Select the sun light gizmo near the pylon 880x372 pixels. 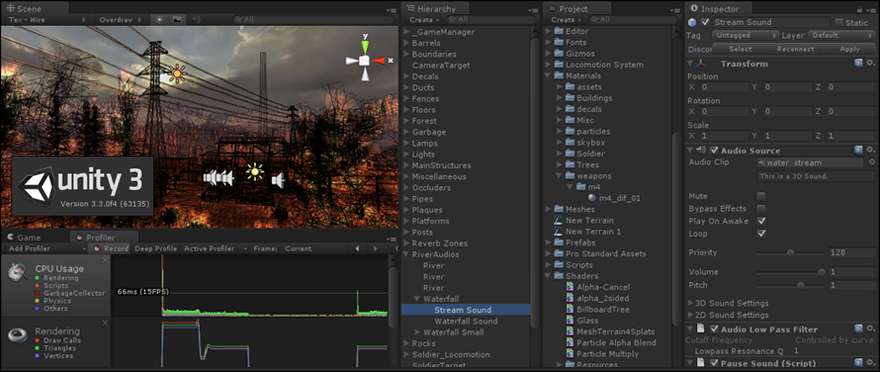click(x=177, y=74)
